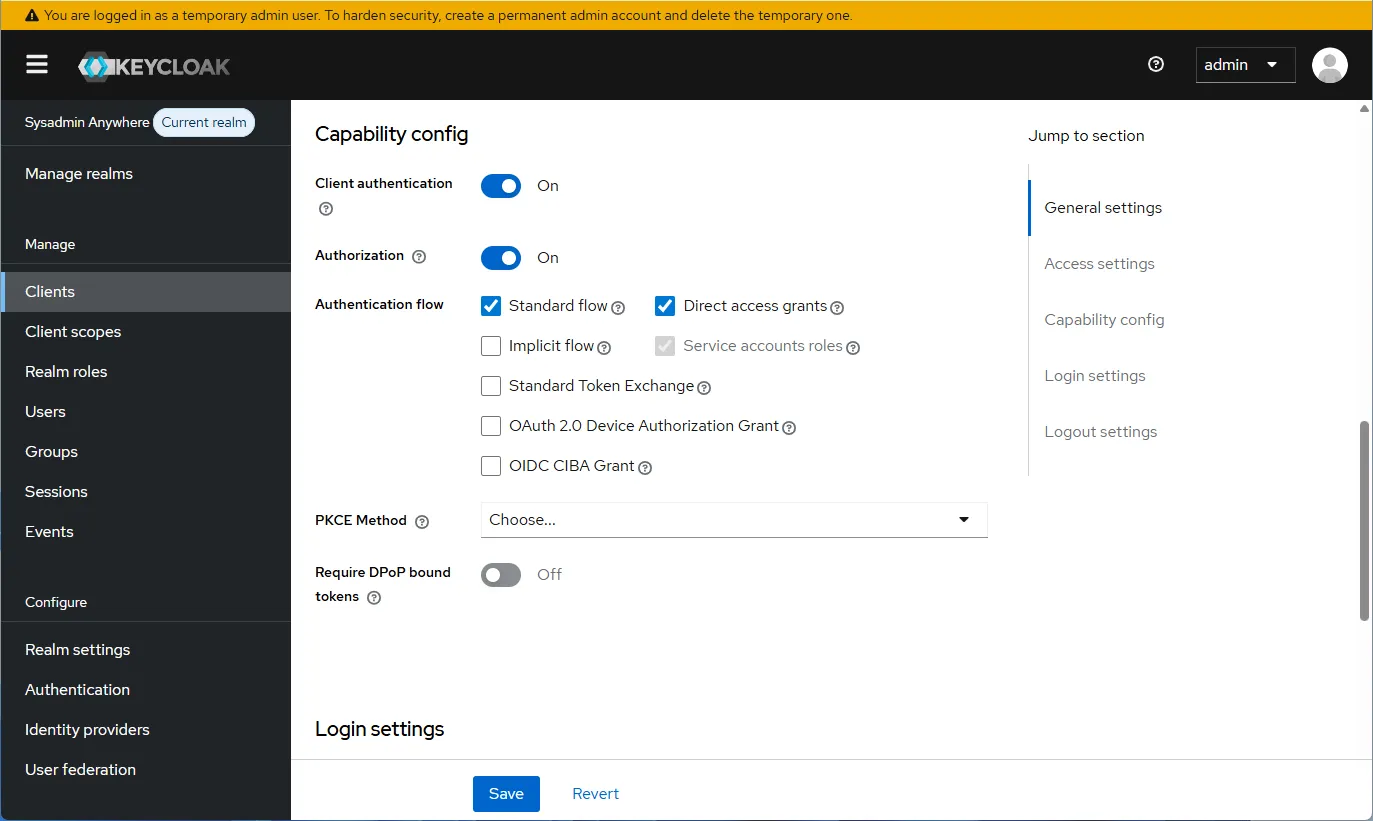This screenshot has height=821, width=1373.
Task: Click the Keycloak logo
Action: click(x=153, y=65)
